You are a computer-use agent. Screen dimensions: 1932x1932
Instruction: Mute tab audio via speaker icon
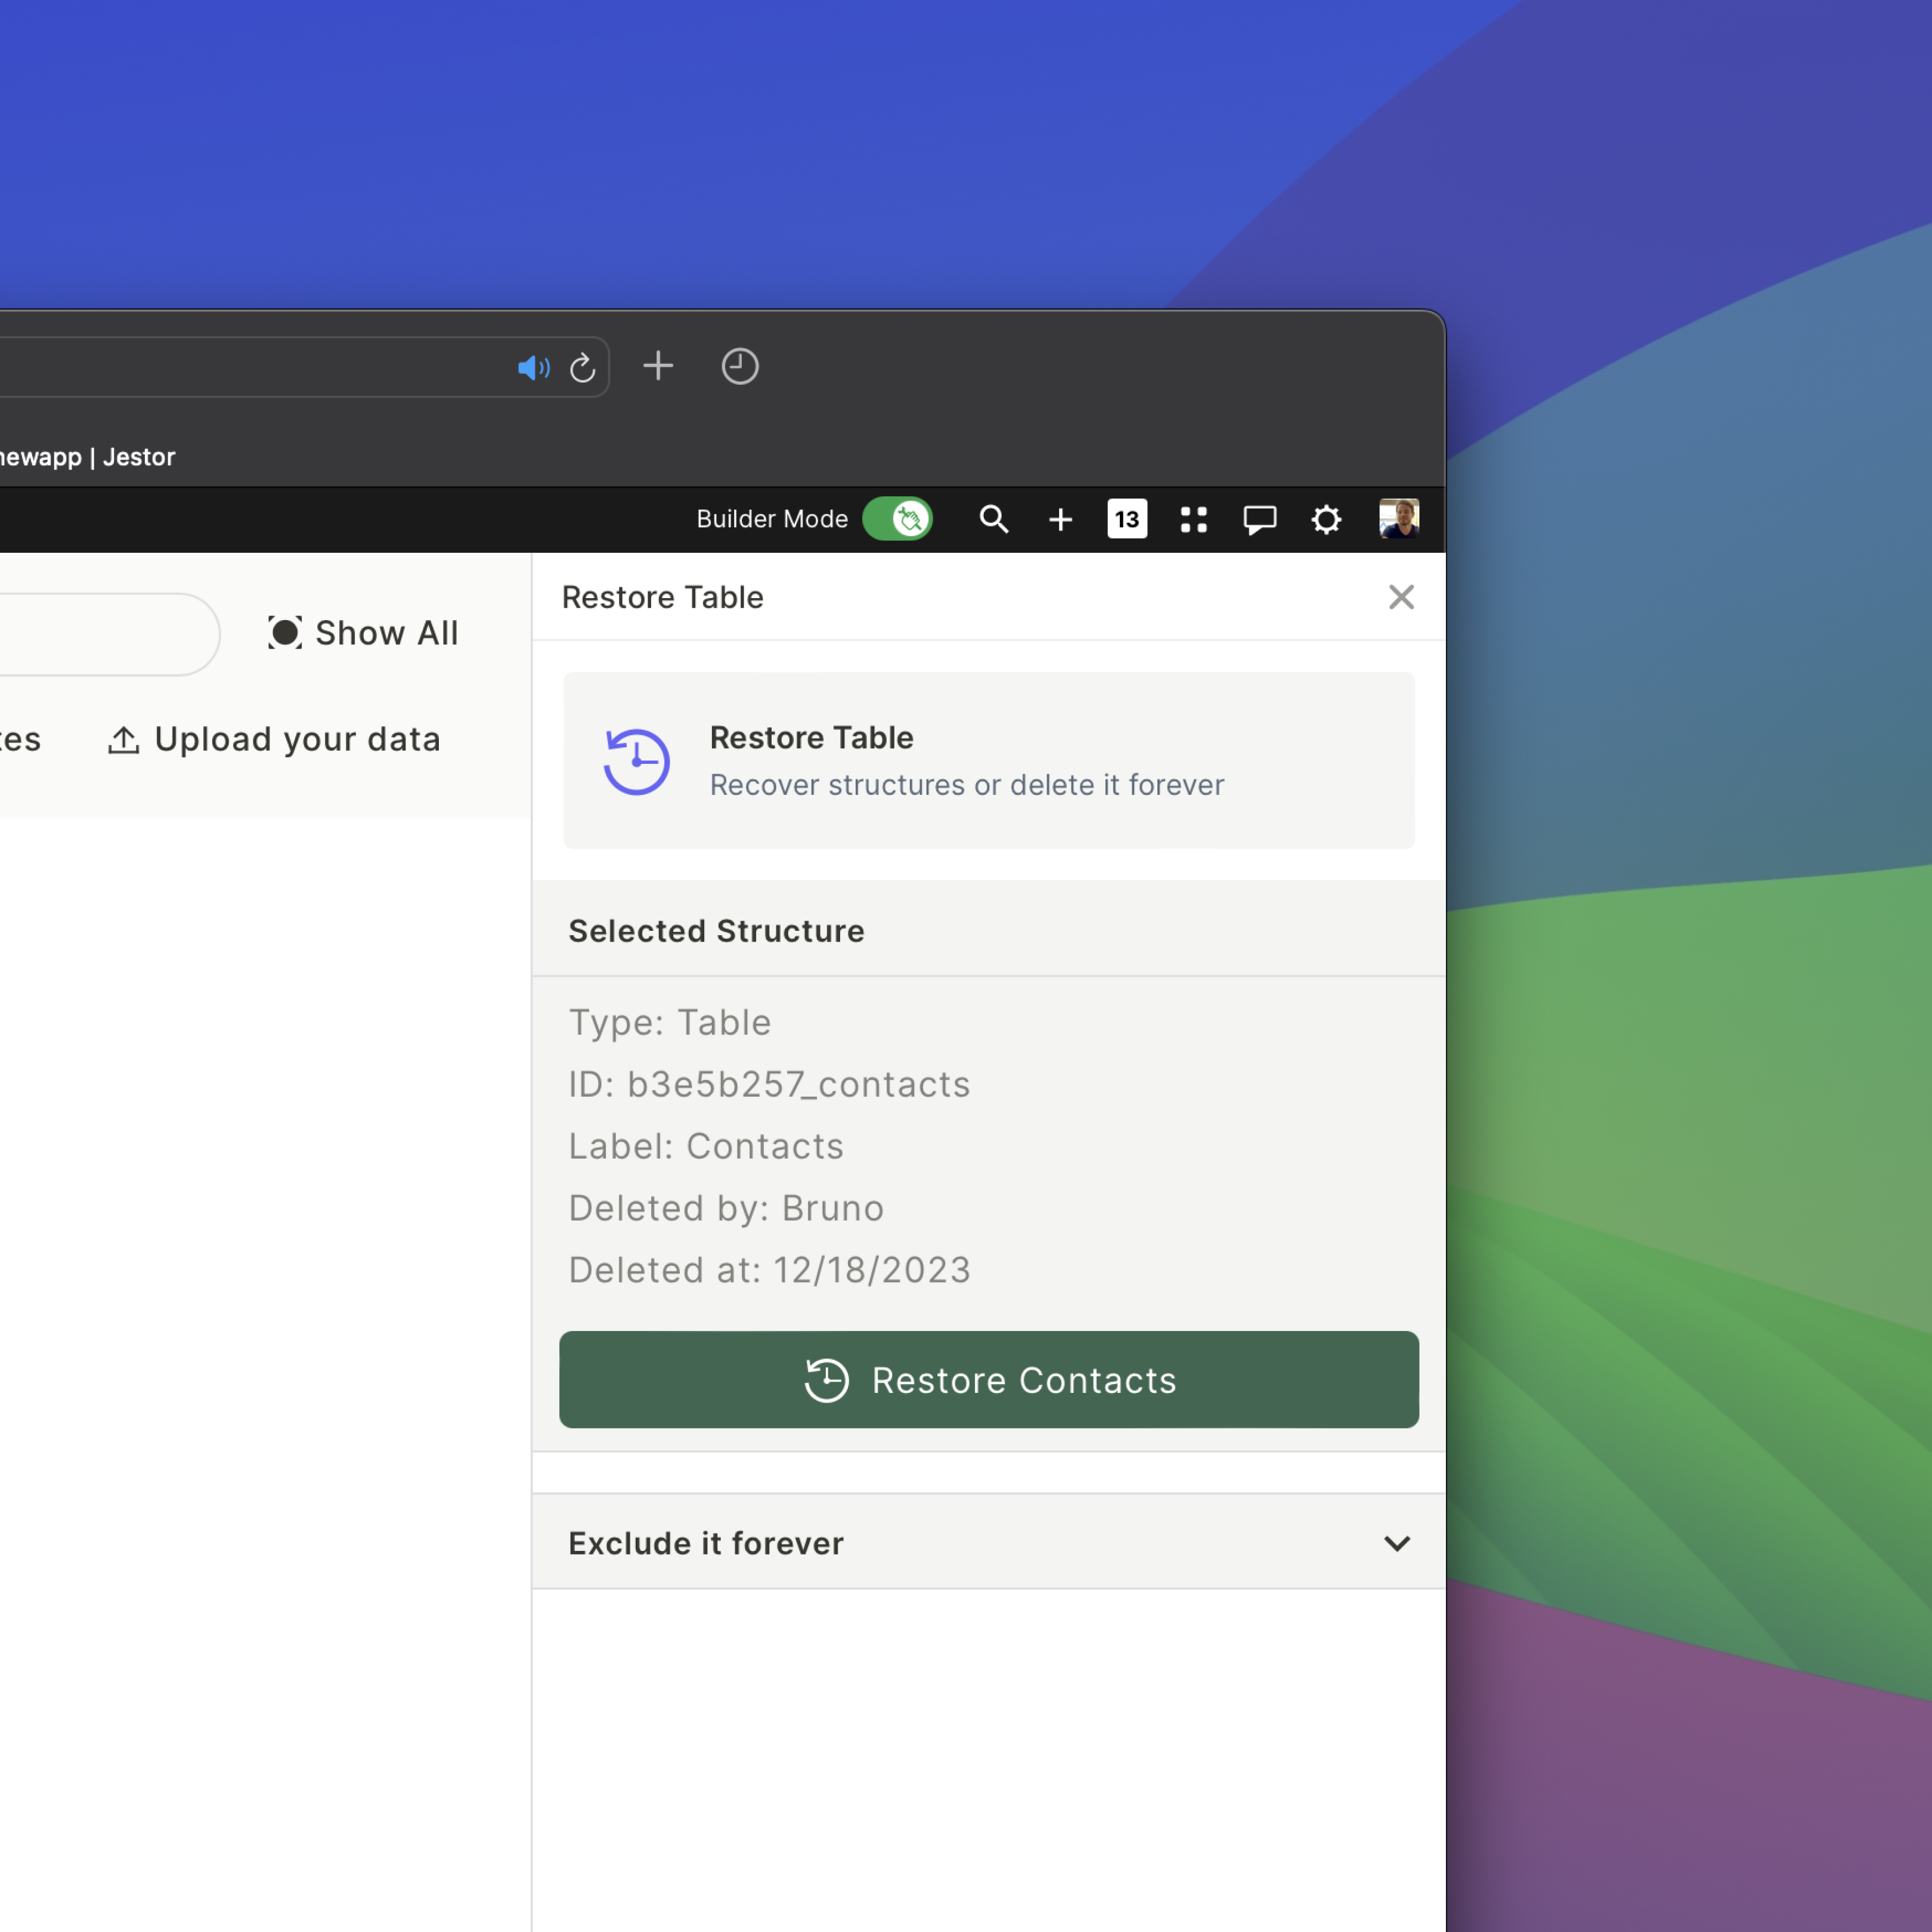click(x=533, y=368)
